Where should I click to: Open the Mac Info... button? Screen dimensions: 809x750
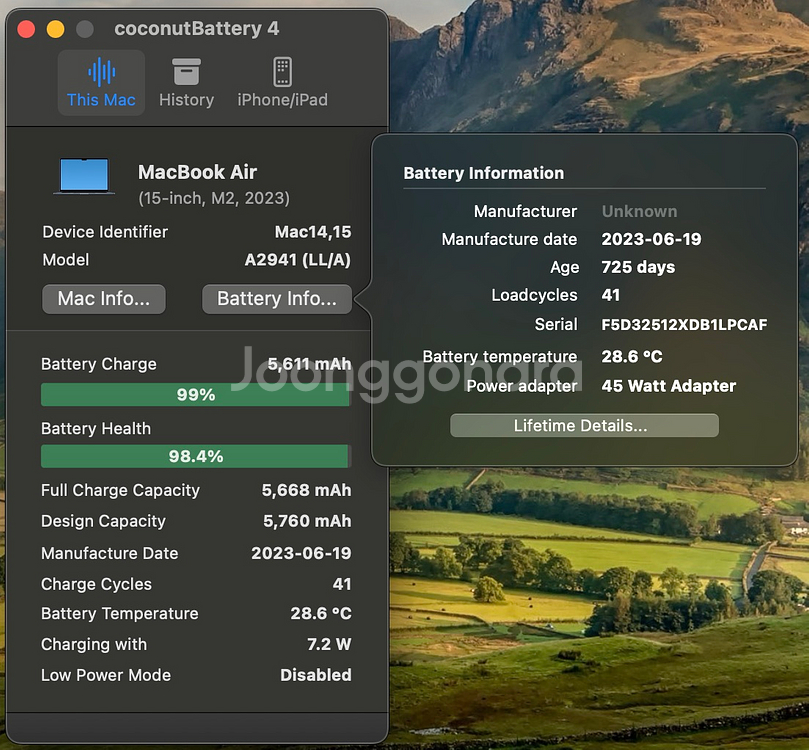tap(104, 299)
